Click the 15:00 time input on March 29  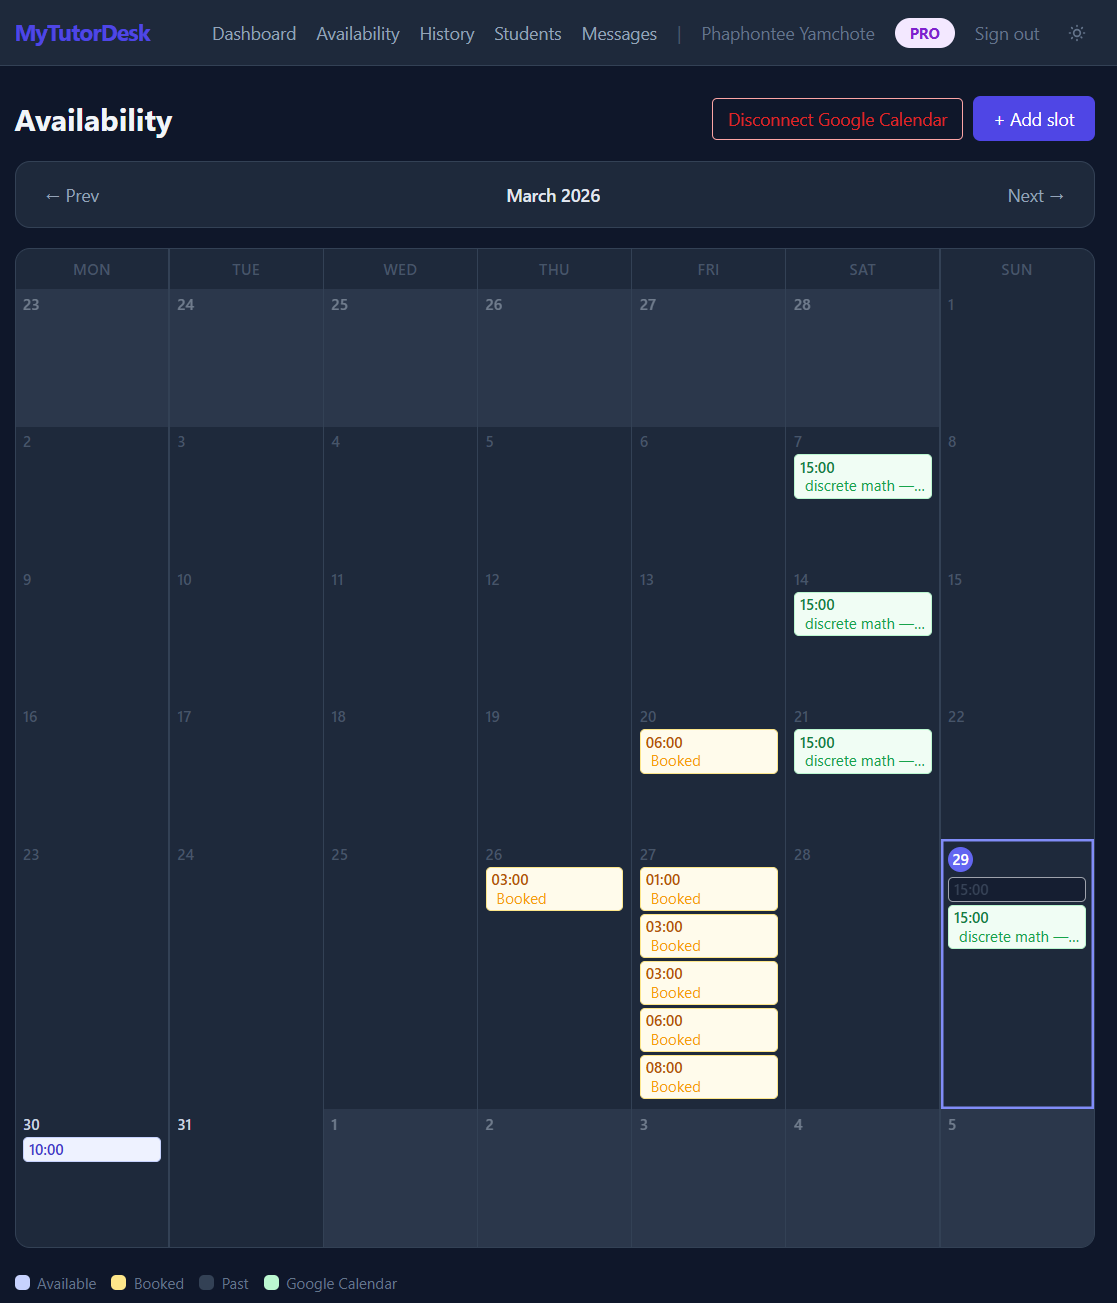coord(1016,889)
